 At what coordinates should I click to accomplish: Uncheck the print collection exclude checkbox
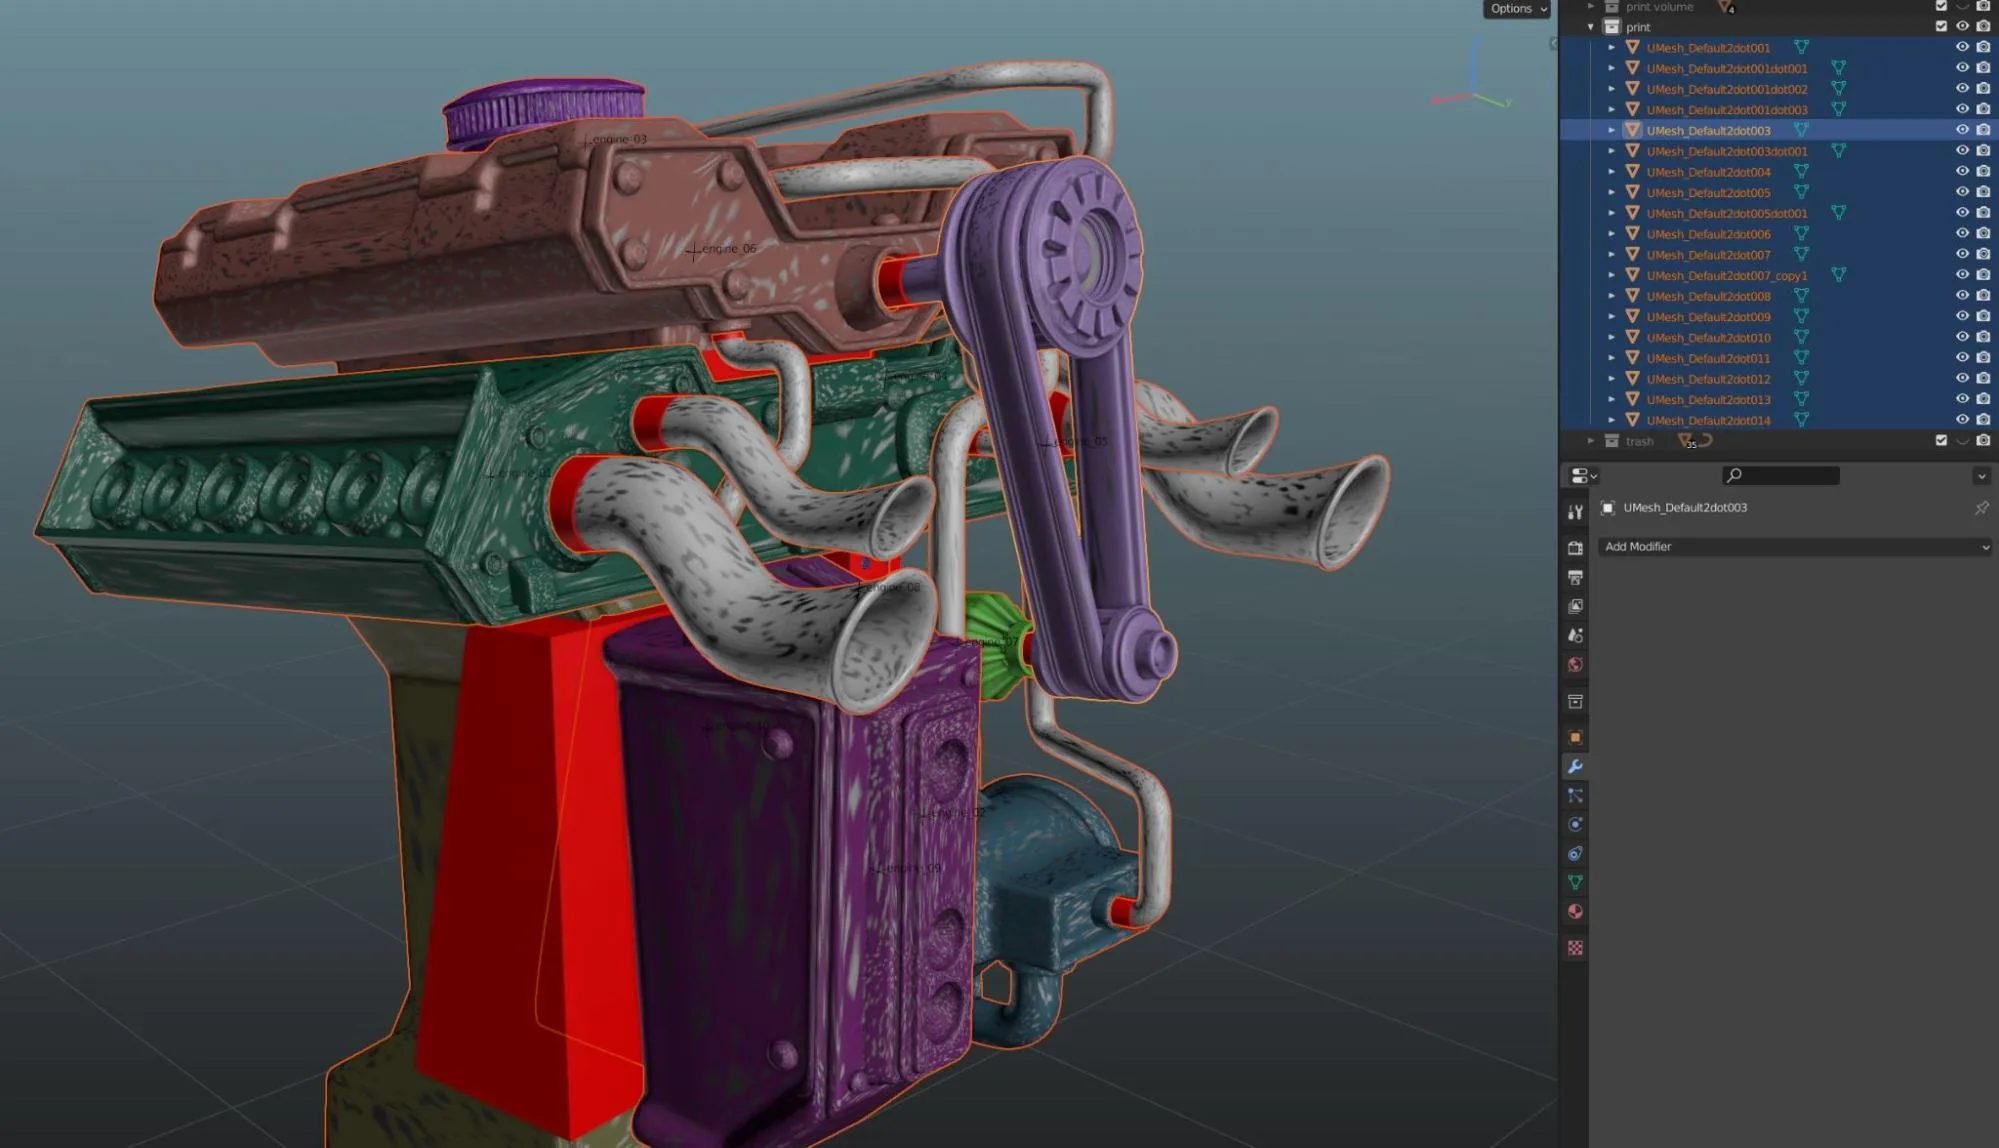(x=1941, y=27)
